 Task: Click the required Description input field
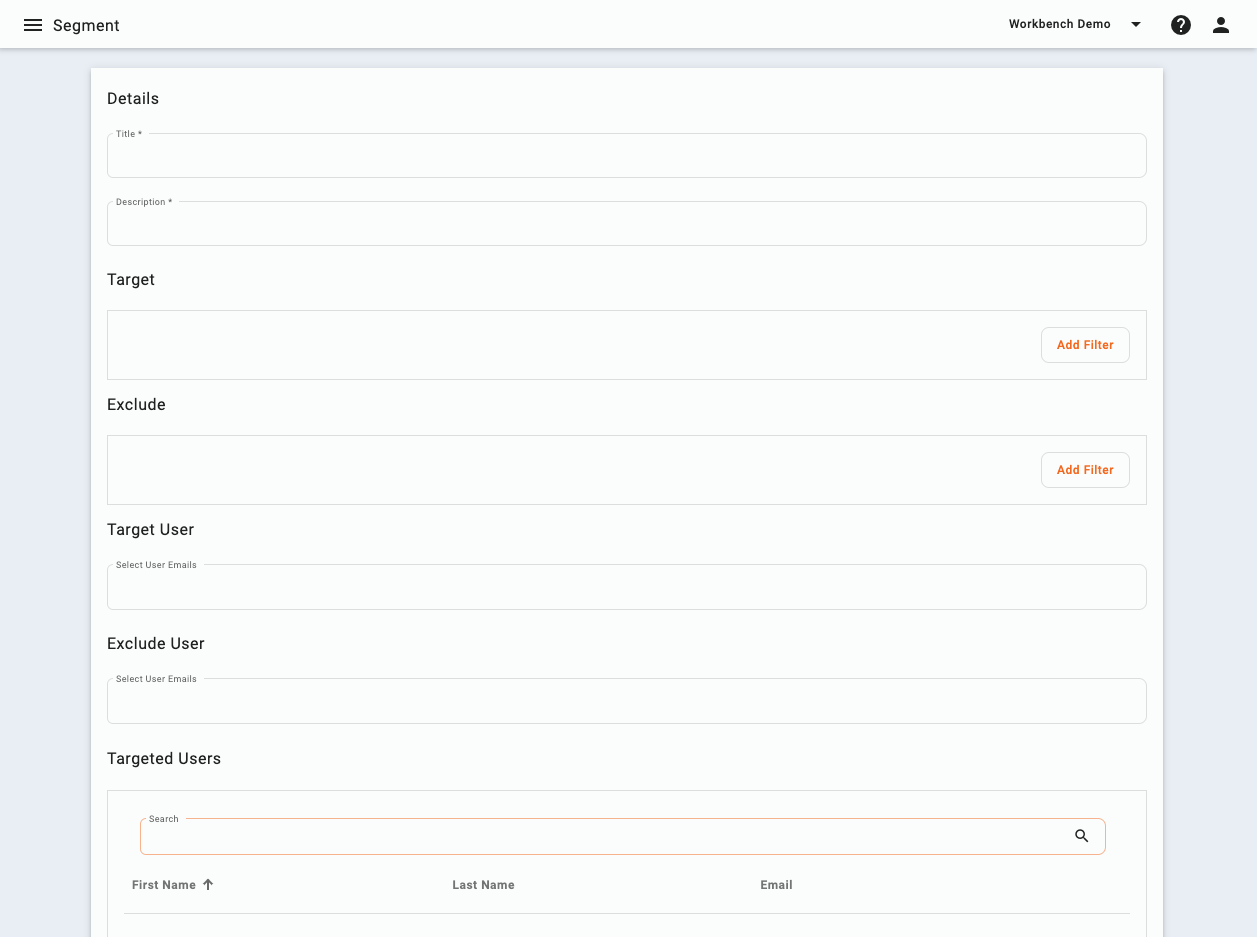click(x=626, y=223)
